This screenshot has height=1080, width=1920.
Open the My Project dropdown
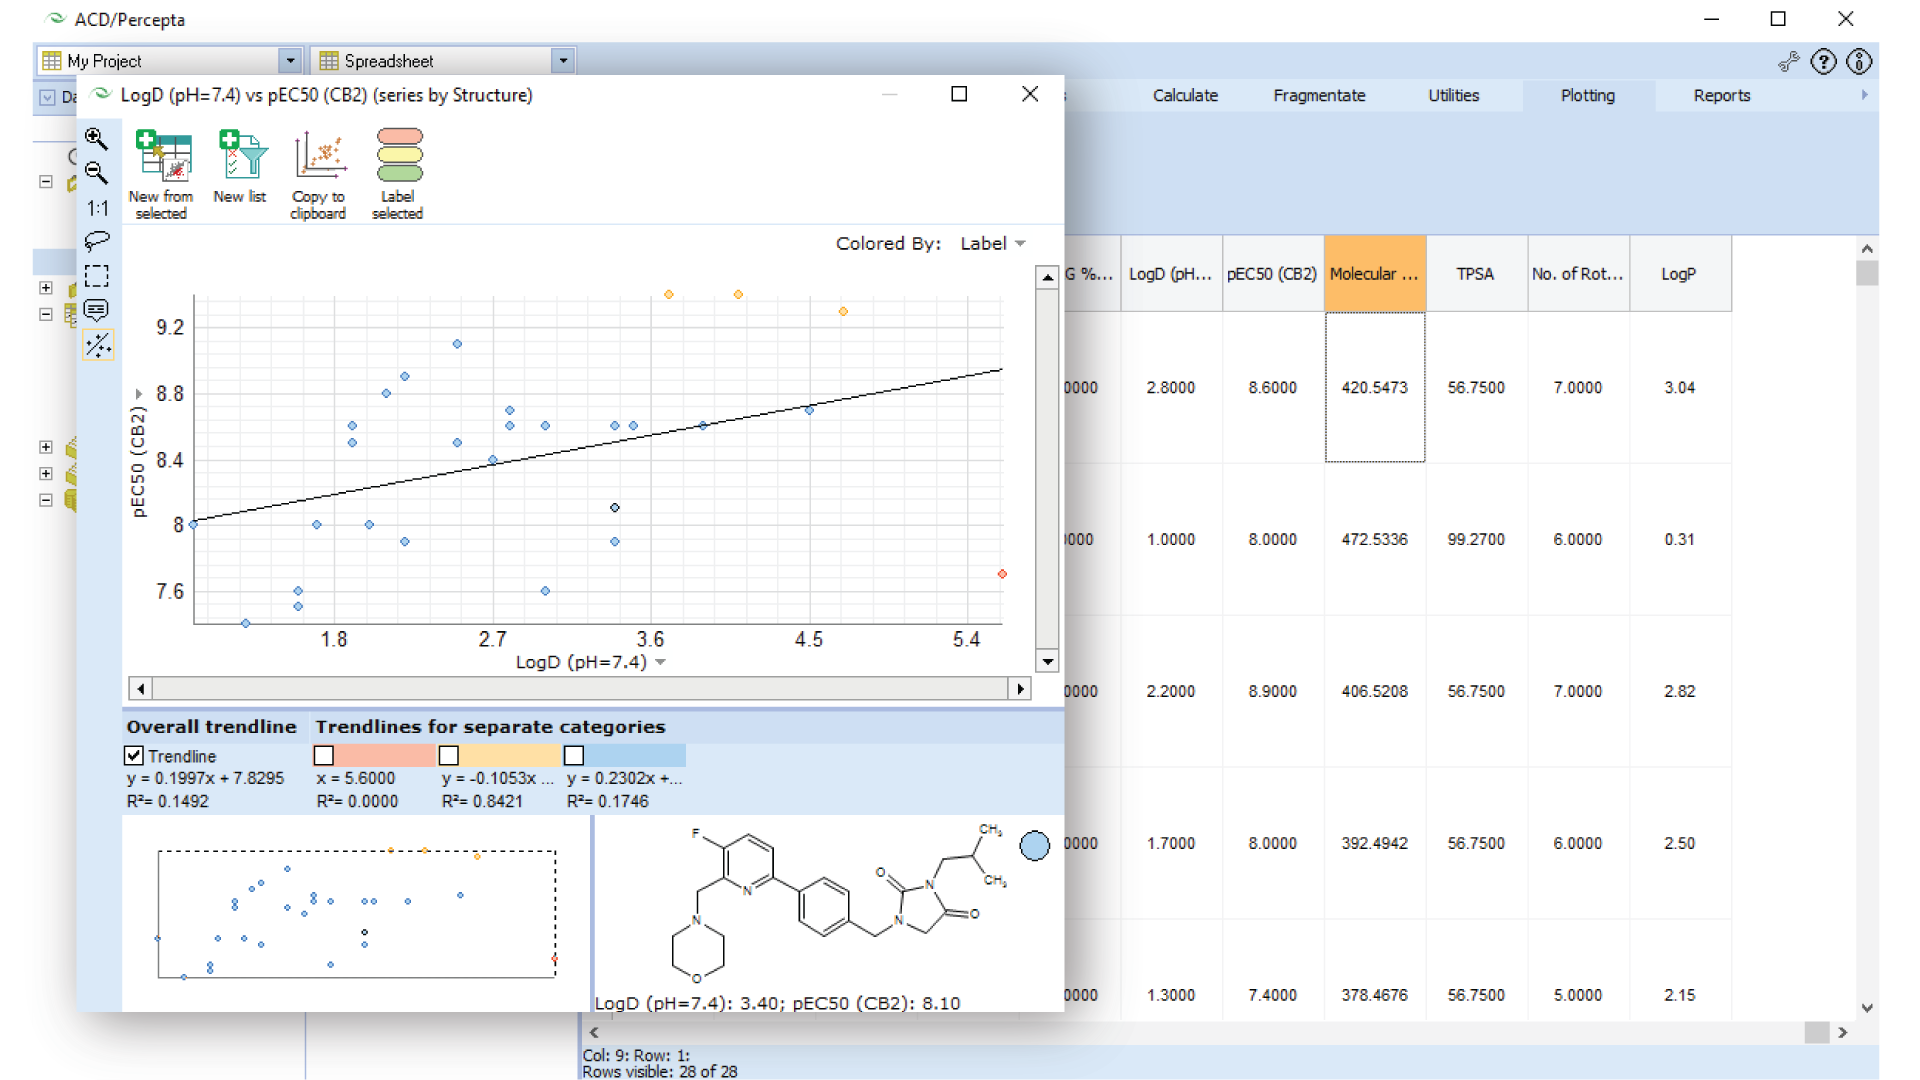coord(289,60)
